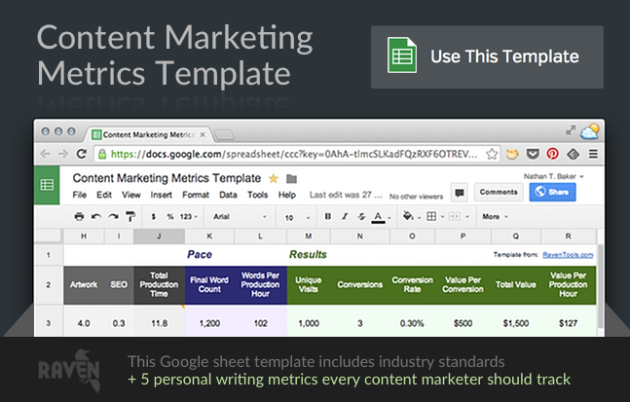The height and width of the screenshot is (402, 630).
Task: Click the cell containing 0.30%
Action: [x=412, y=323]
